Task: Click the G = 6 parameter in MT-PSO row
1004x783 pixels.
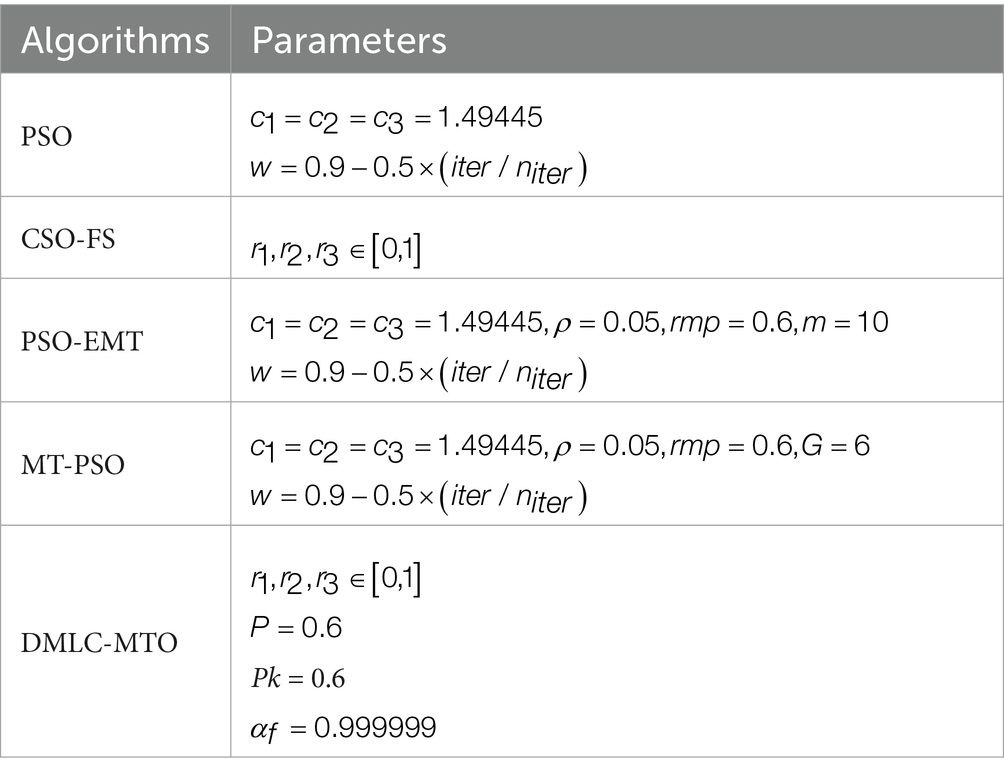Action: [x=835, y=445]
